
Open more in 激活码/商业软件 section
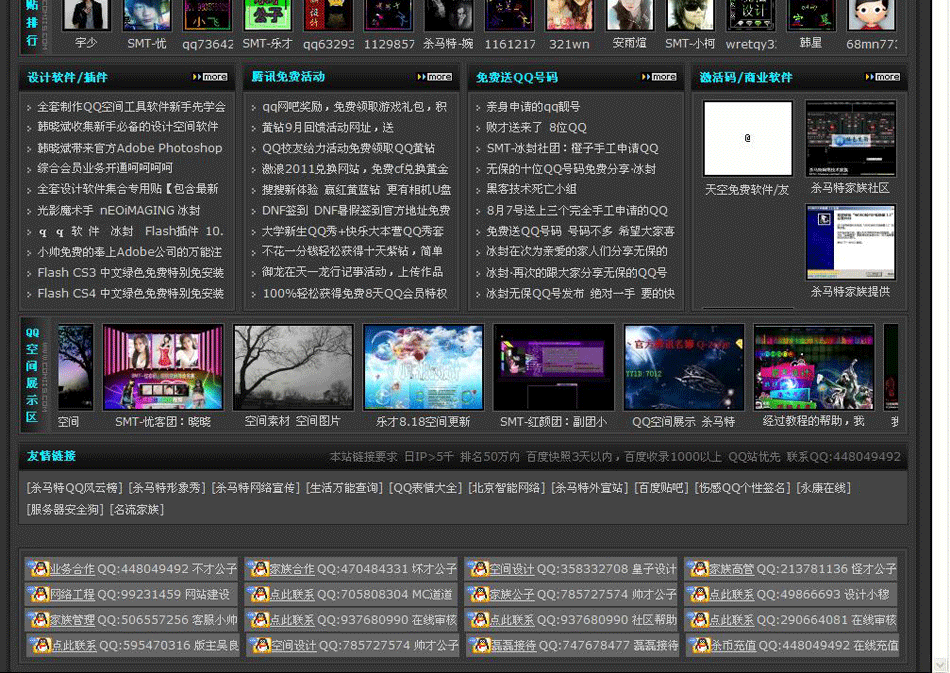[x=883, y=77]
